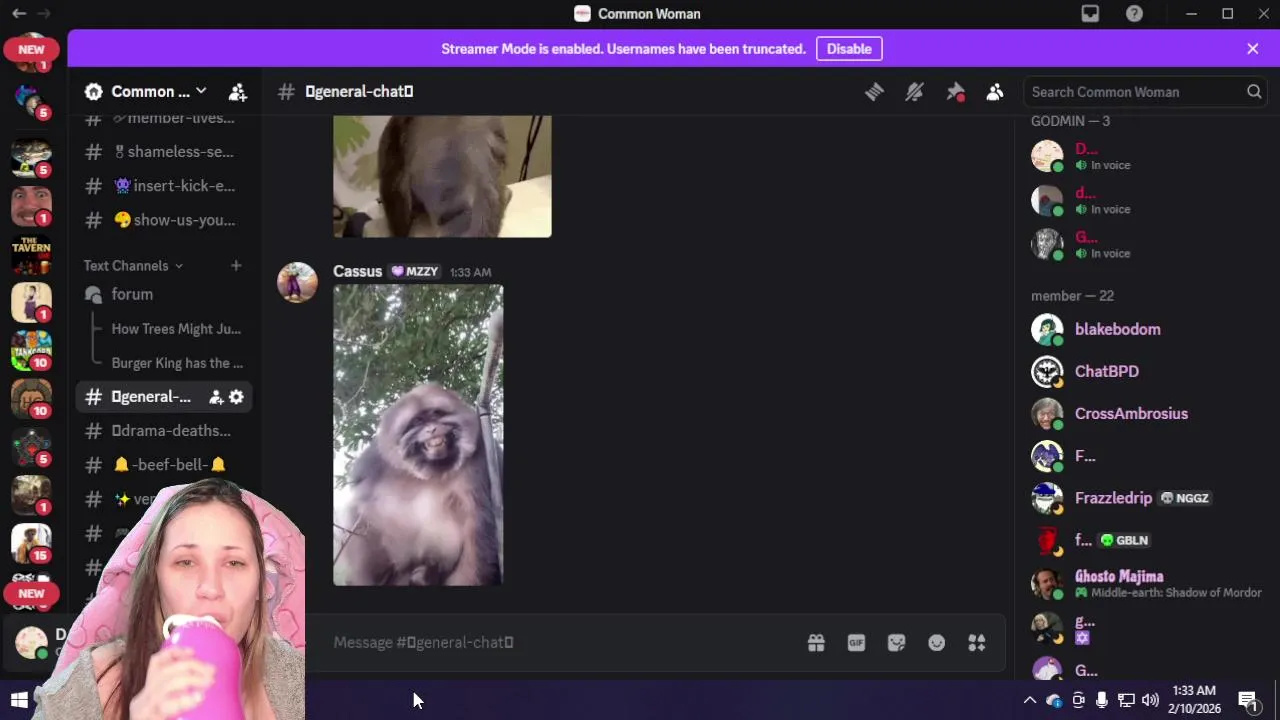This screenshot has width=1280, height=720.
Task: Open the Inbox icon in title bar
Action: coord(1090,14)
